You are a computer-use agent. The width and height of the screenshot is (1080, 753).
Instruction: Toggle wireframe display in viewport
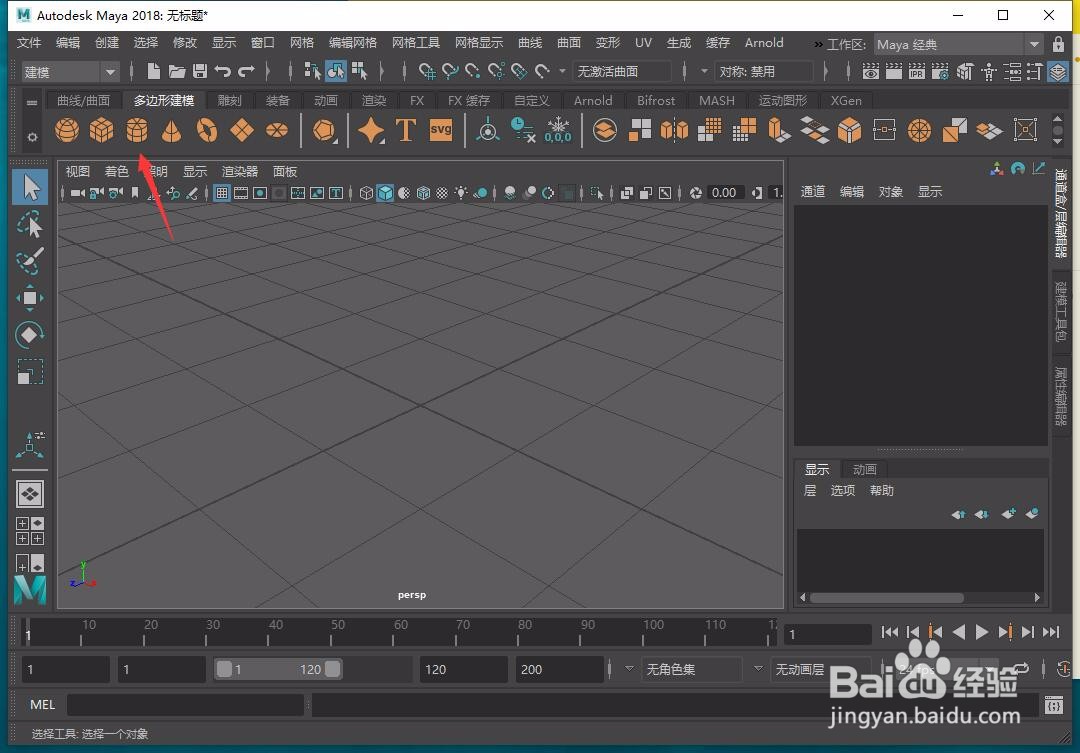point(366,193)
